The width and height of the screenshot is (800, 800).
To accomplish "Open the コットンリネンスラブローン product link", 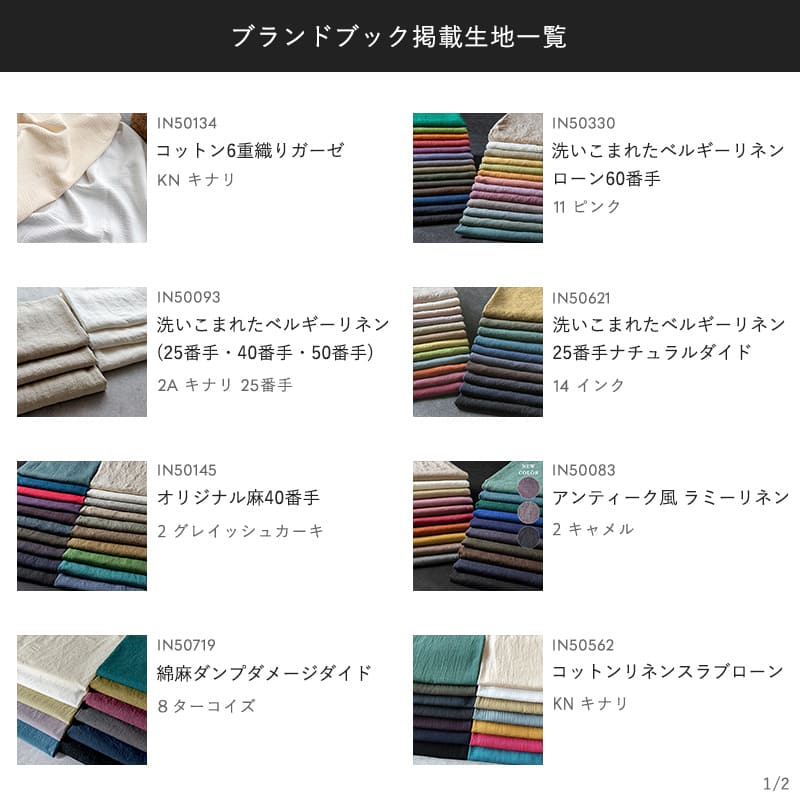I will click(x=667, y=671).
